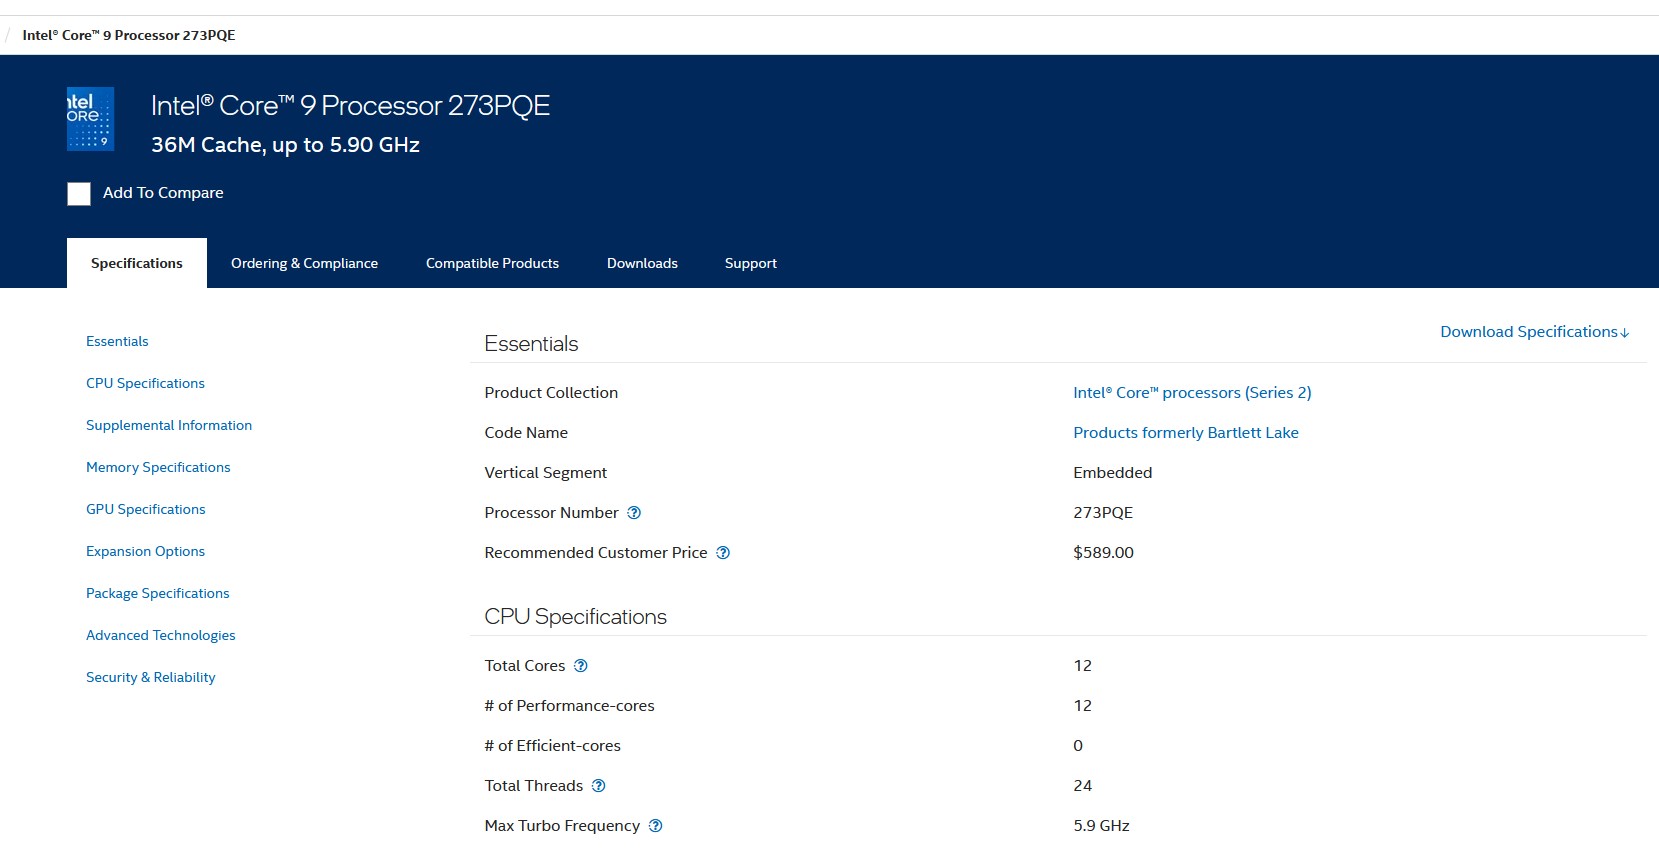This screenshot has height=859, width=1659.
Task: Jump to Essentials in the sidebar
Action: coord(117,341)
